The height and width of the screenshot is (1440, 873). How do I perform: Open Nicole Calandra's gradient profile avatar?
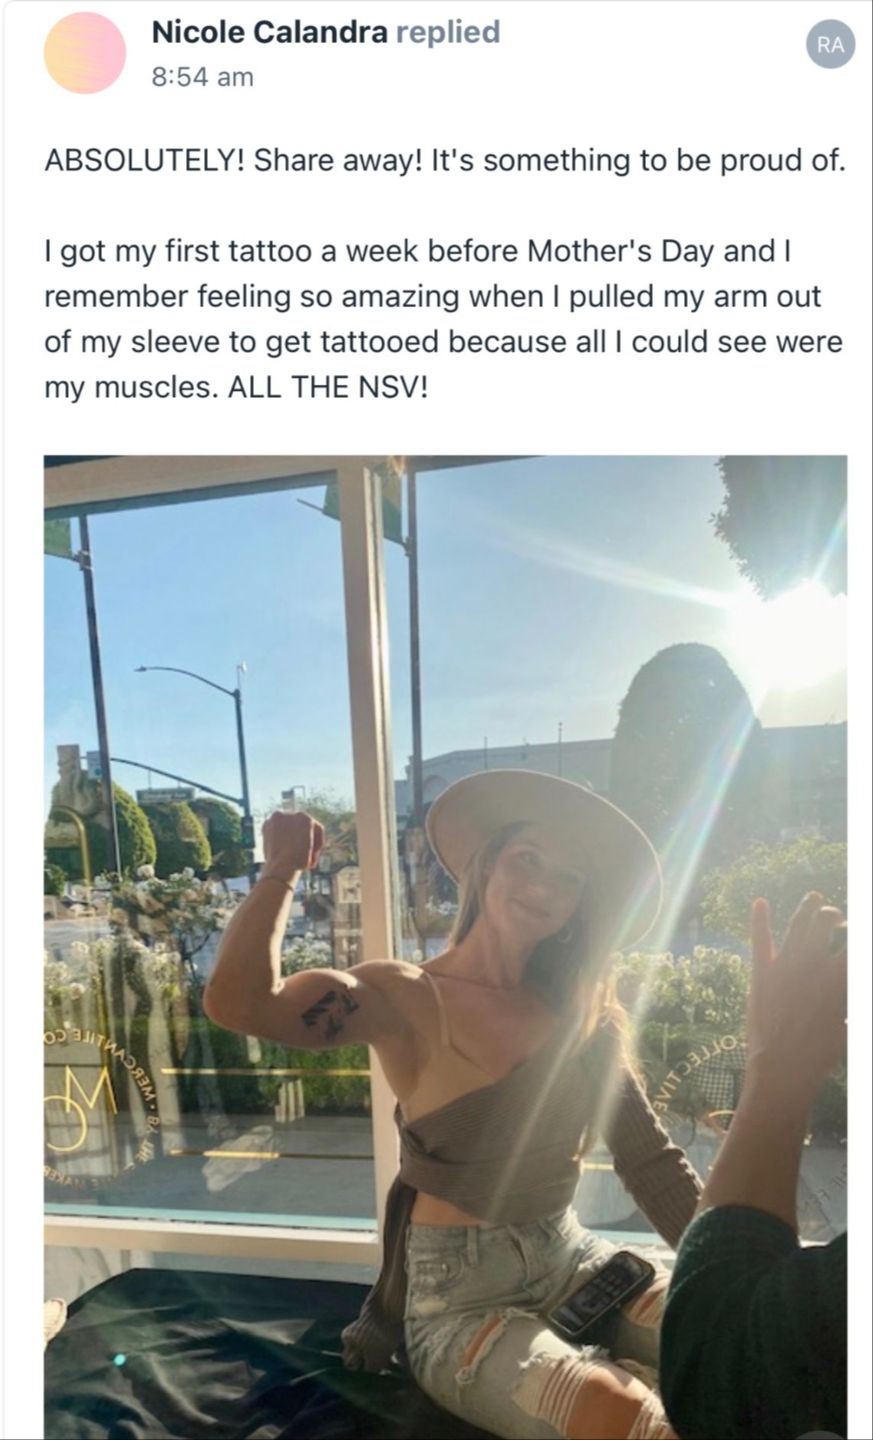pos(85,53)
